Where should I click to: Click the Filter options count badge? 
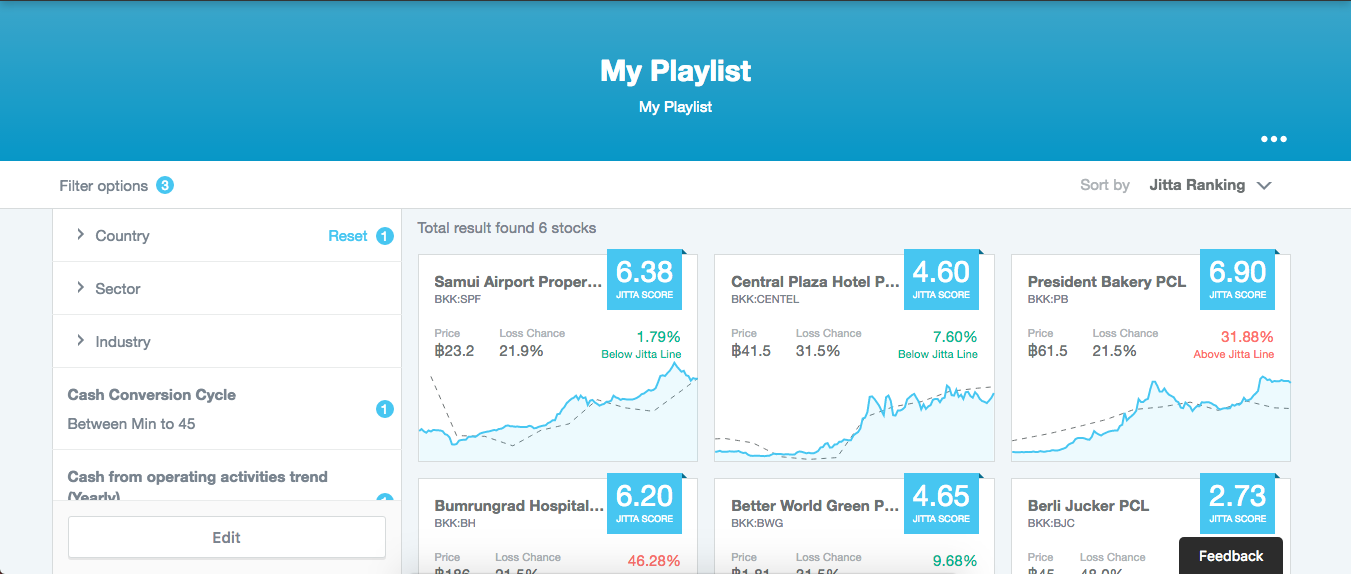(165, 185)
